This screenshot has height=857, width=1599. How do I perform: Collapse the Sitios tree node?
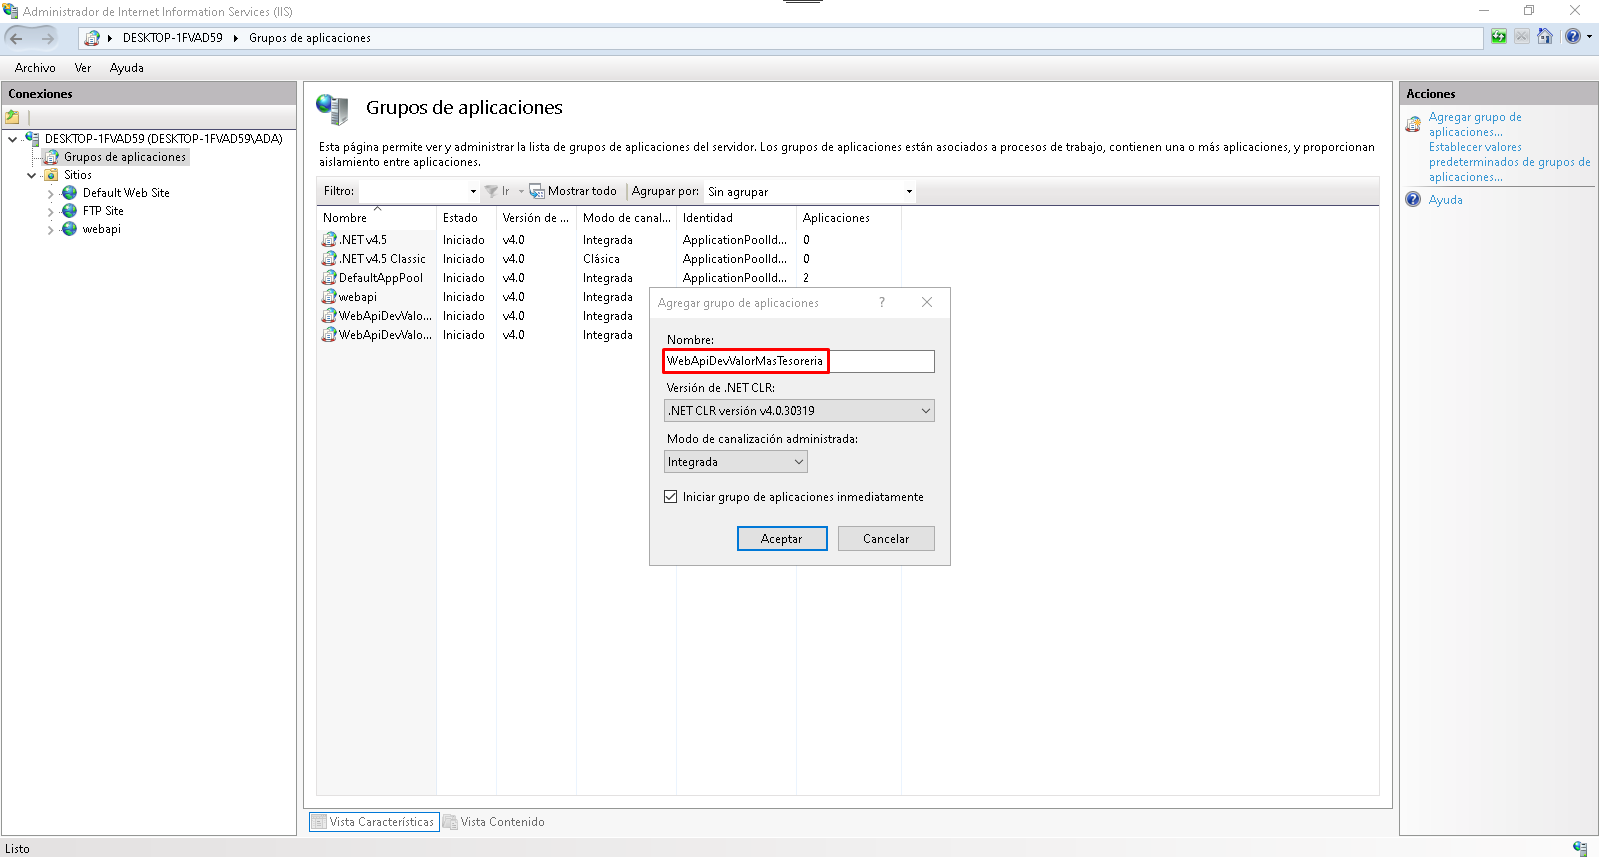click(x=32, y=175)
